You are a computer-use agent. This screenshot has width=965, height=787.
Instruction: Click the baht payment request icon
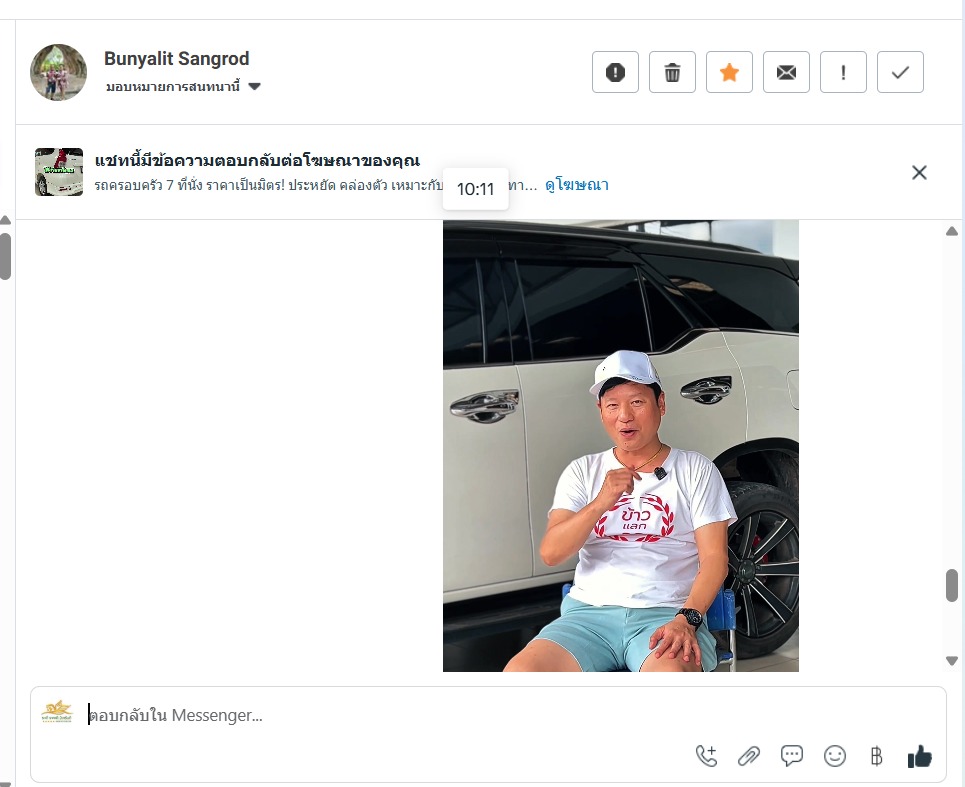pos(876,756)
